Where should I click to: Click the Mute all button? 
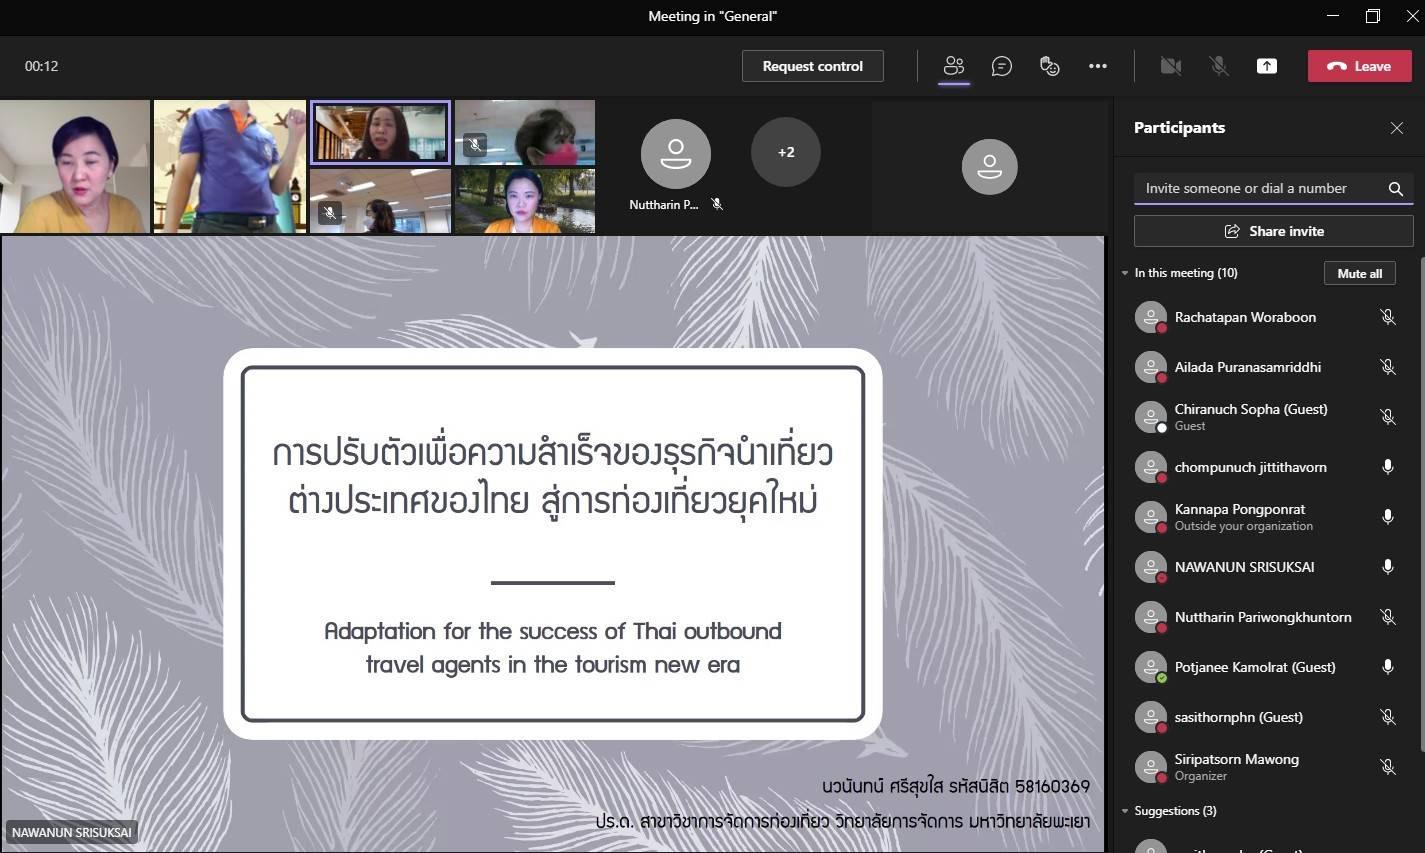tap(1359, 273)
